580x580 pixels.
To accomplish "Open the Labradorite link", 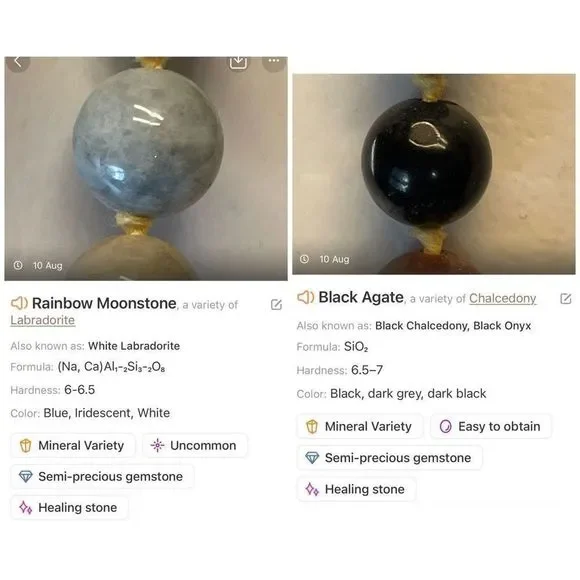I will [x=43, y=320].
